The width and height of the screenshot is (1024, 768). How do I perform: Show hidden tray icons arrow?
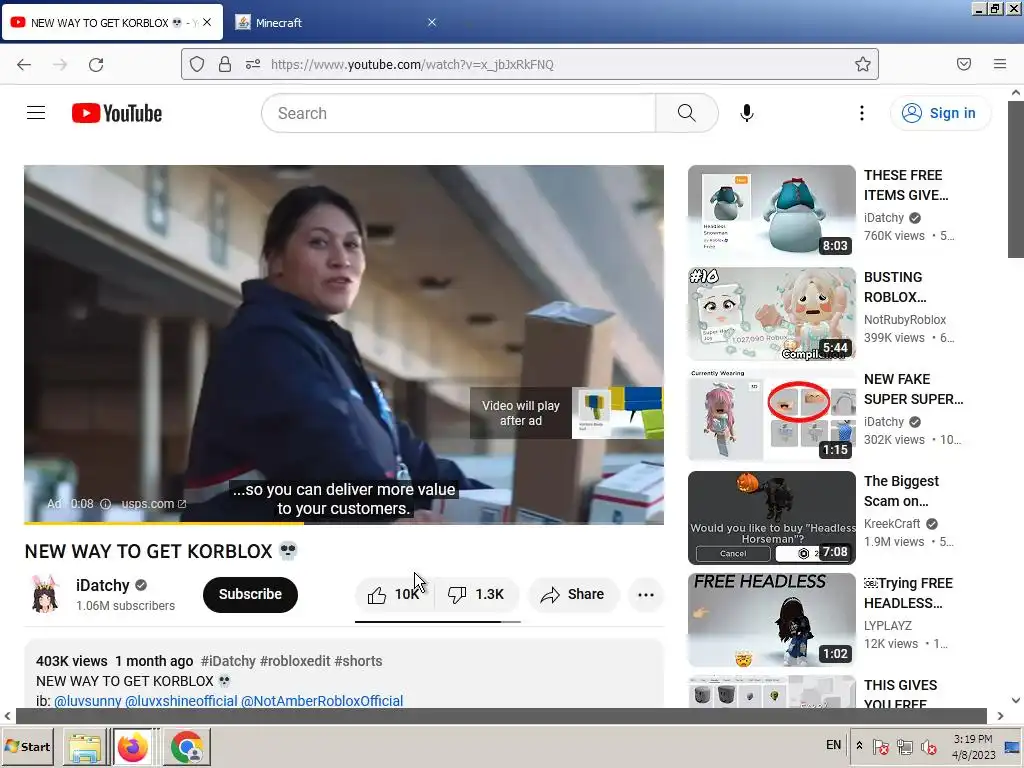click(x=859, y=745)
